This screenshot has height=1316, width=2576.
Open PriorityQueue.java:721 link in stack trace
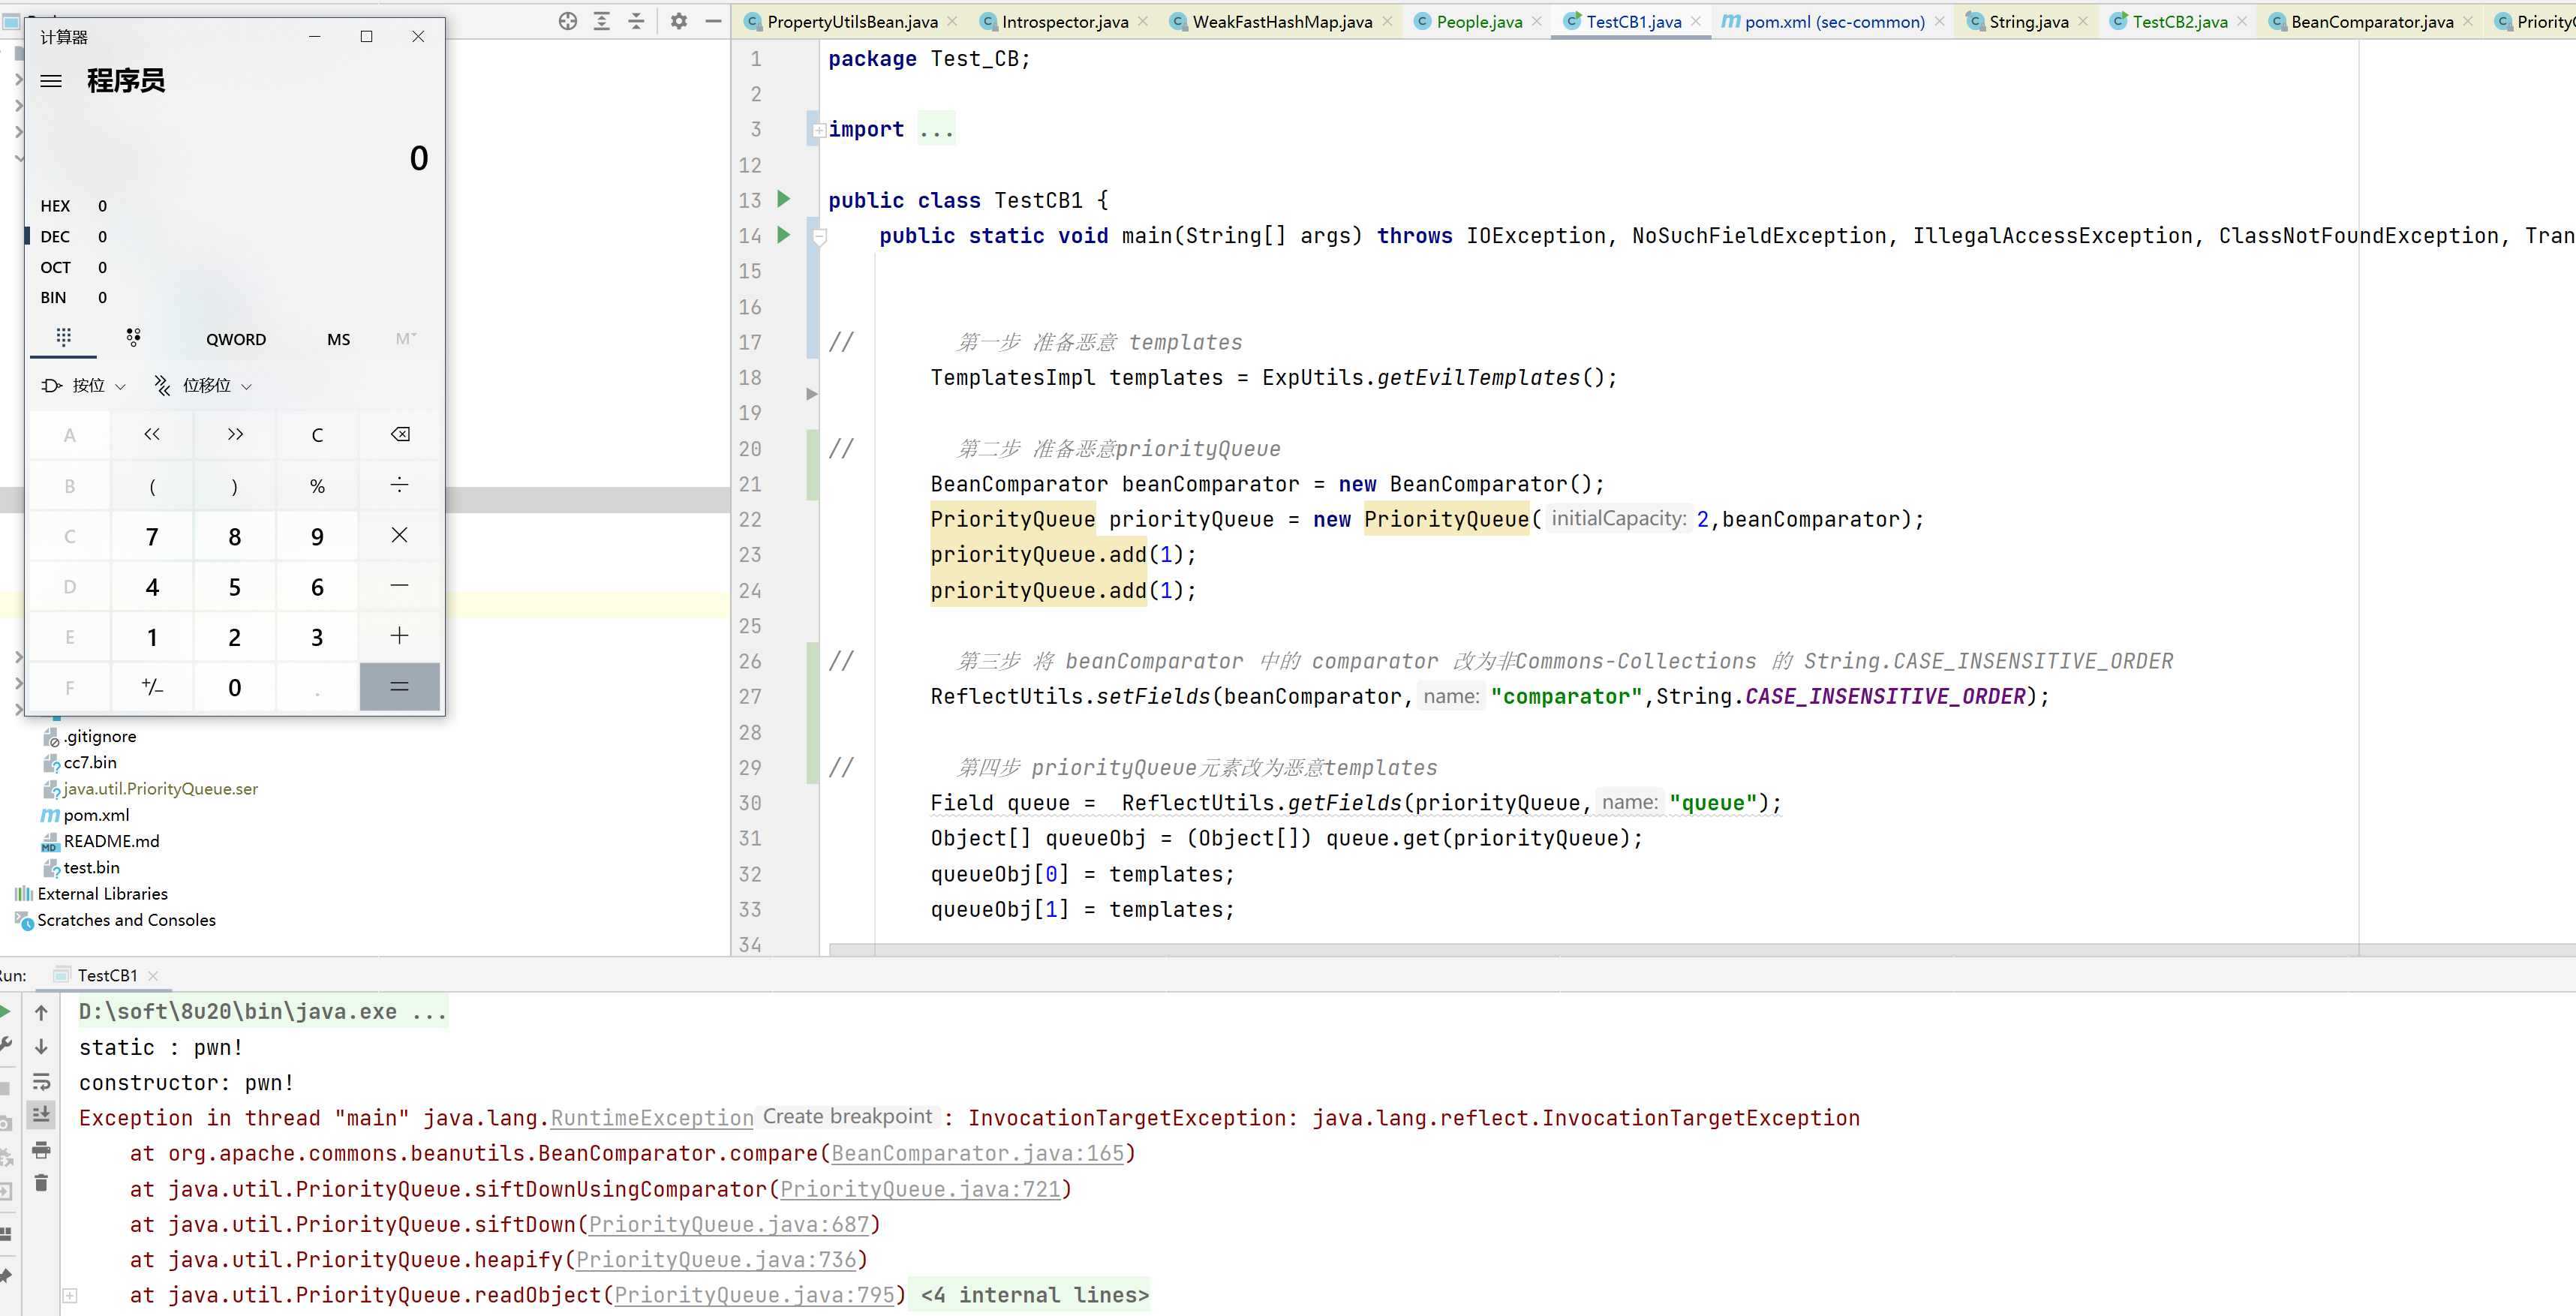coord(919,1189)
